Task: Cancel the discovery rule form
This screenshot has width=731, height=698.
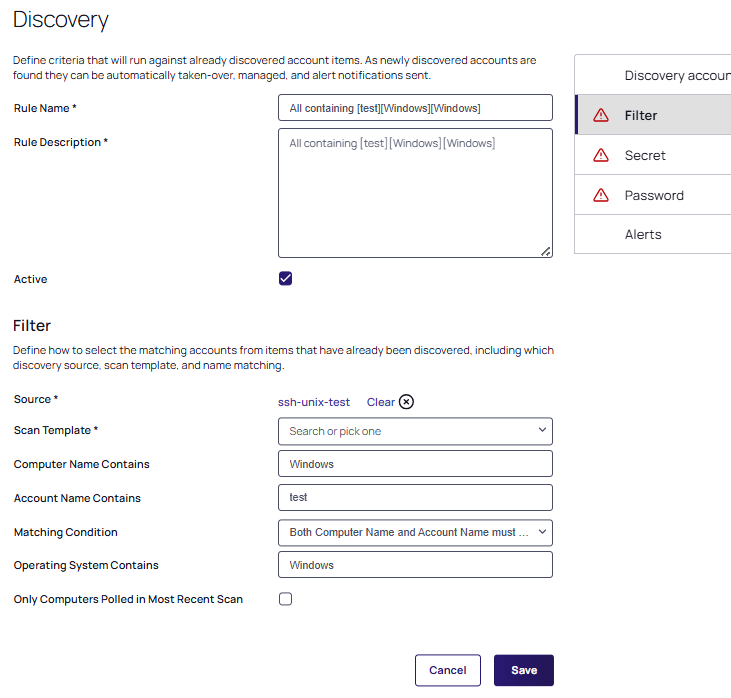Action: [x=447, y=670]
